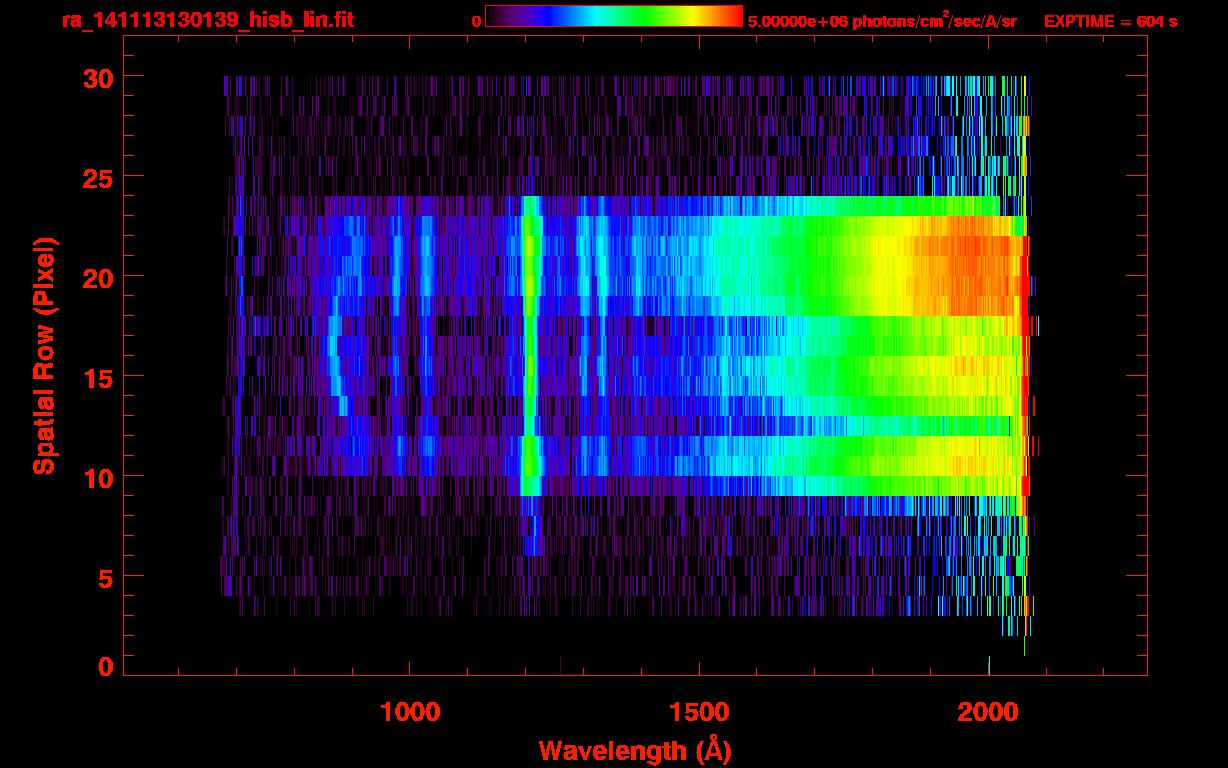Viewport: 1228px width, 768px height.
Task: Click the 1500 wavelength tick label
Action: [699, 712]
